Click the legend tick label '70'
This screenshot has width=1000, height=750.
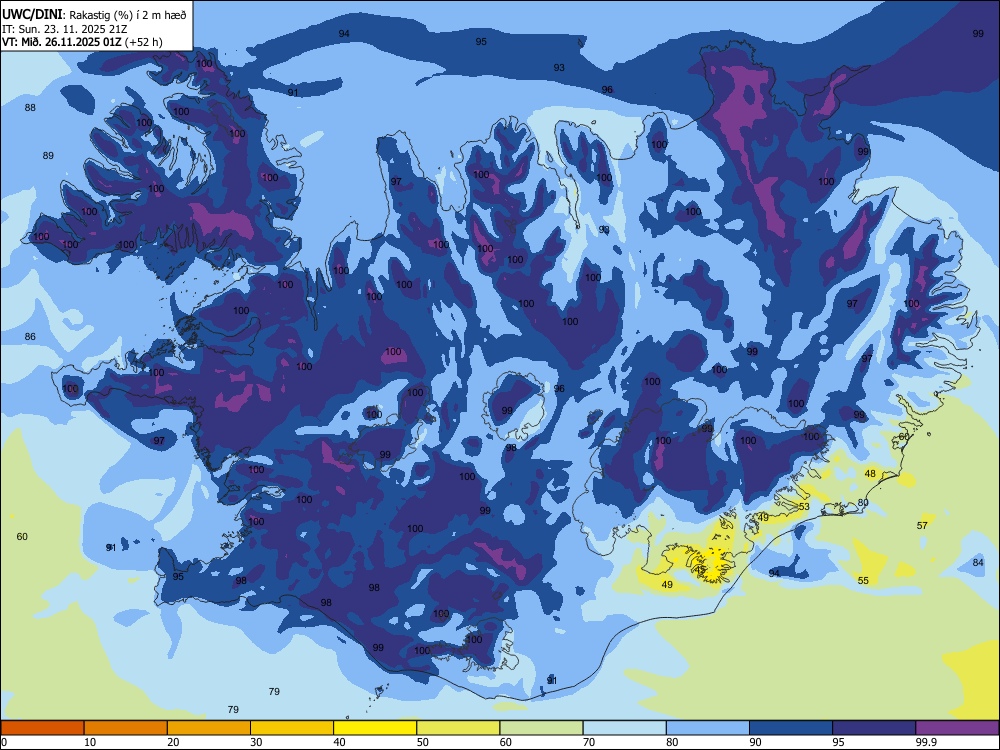(589, 742)
